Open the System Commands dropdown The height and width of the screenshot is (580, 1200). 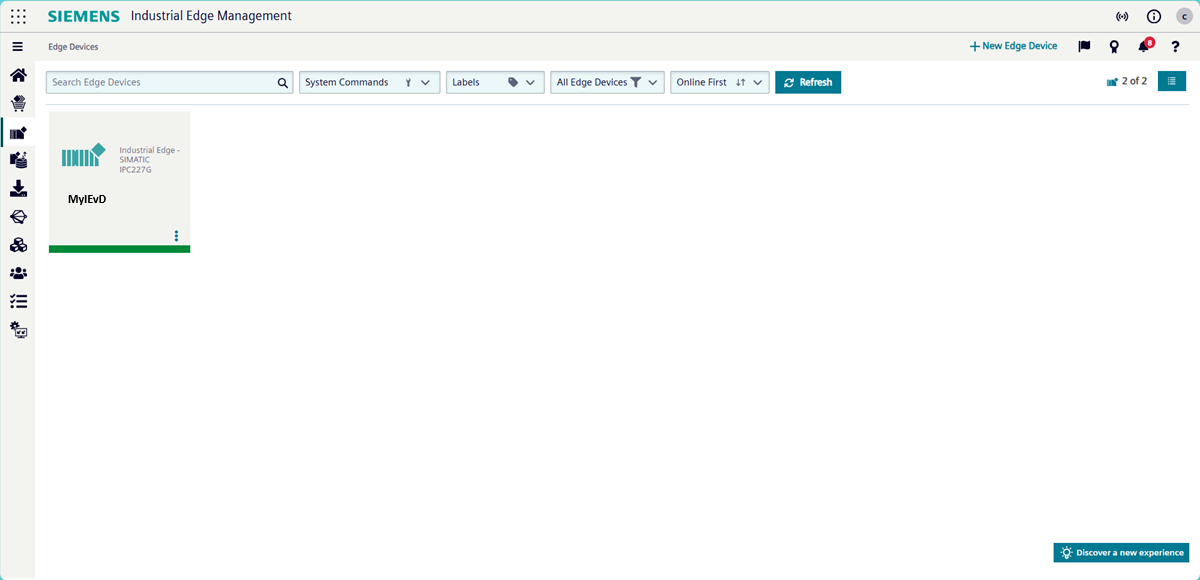tap(369, 82)
